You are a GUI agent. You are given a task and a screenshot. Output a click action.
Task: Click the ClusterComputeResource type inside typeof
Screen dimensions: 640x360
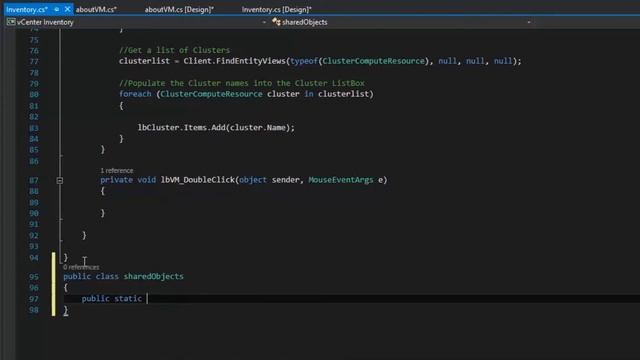[373, 61]
